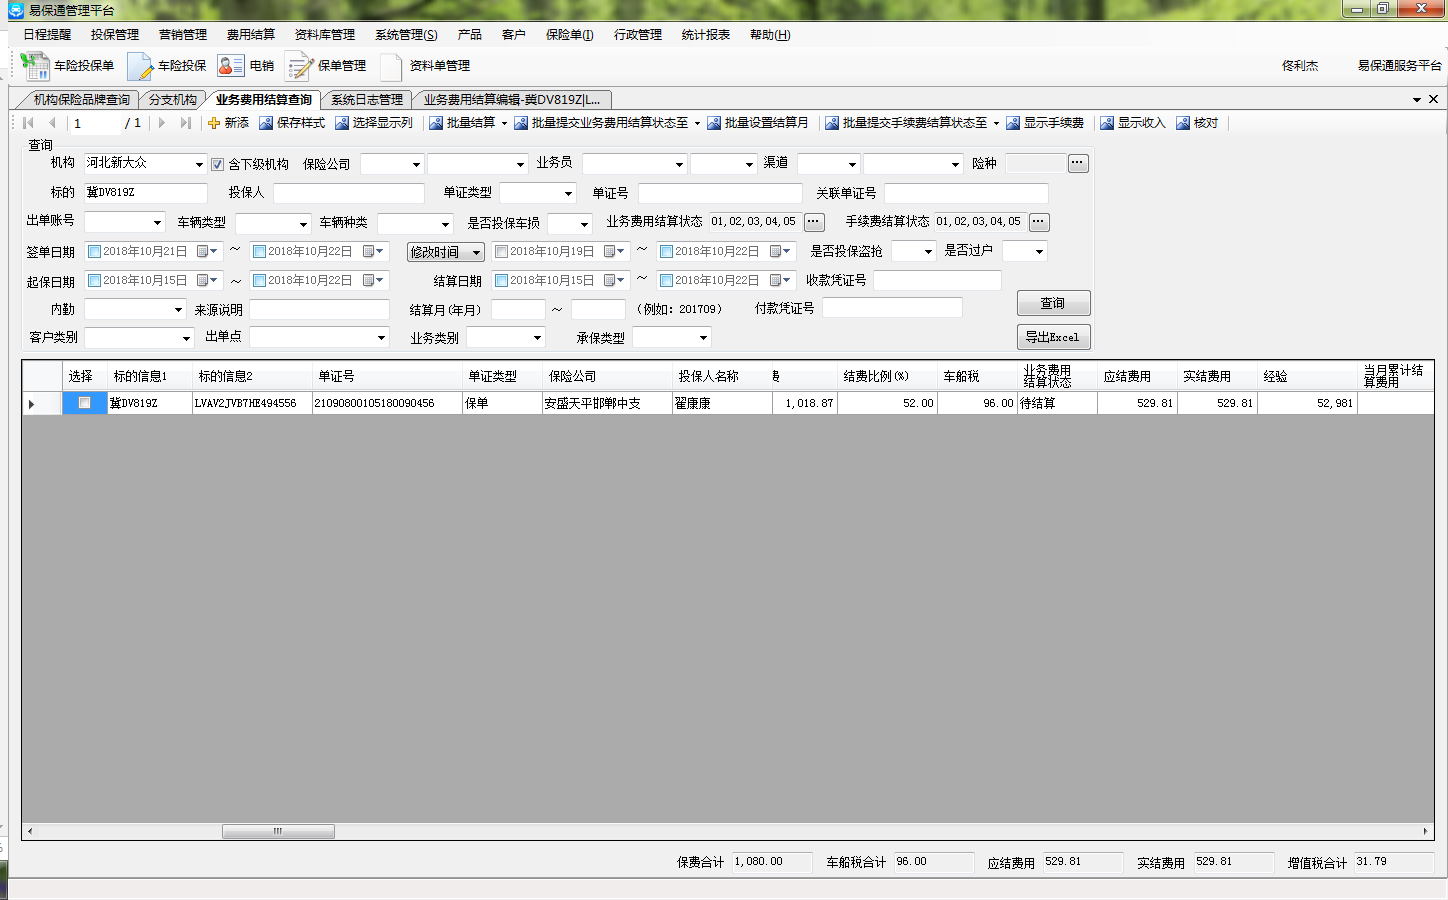1448x900 pixels.
Task: Click the 显示收入 toolbar icon
Action: (1107, 123)
